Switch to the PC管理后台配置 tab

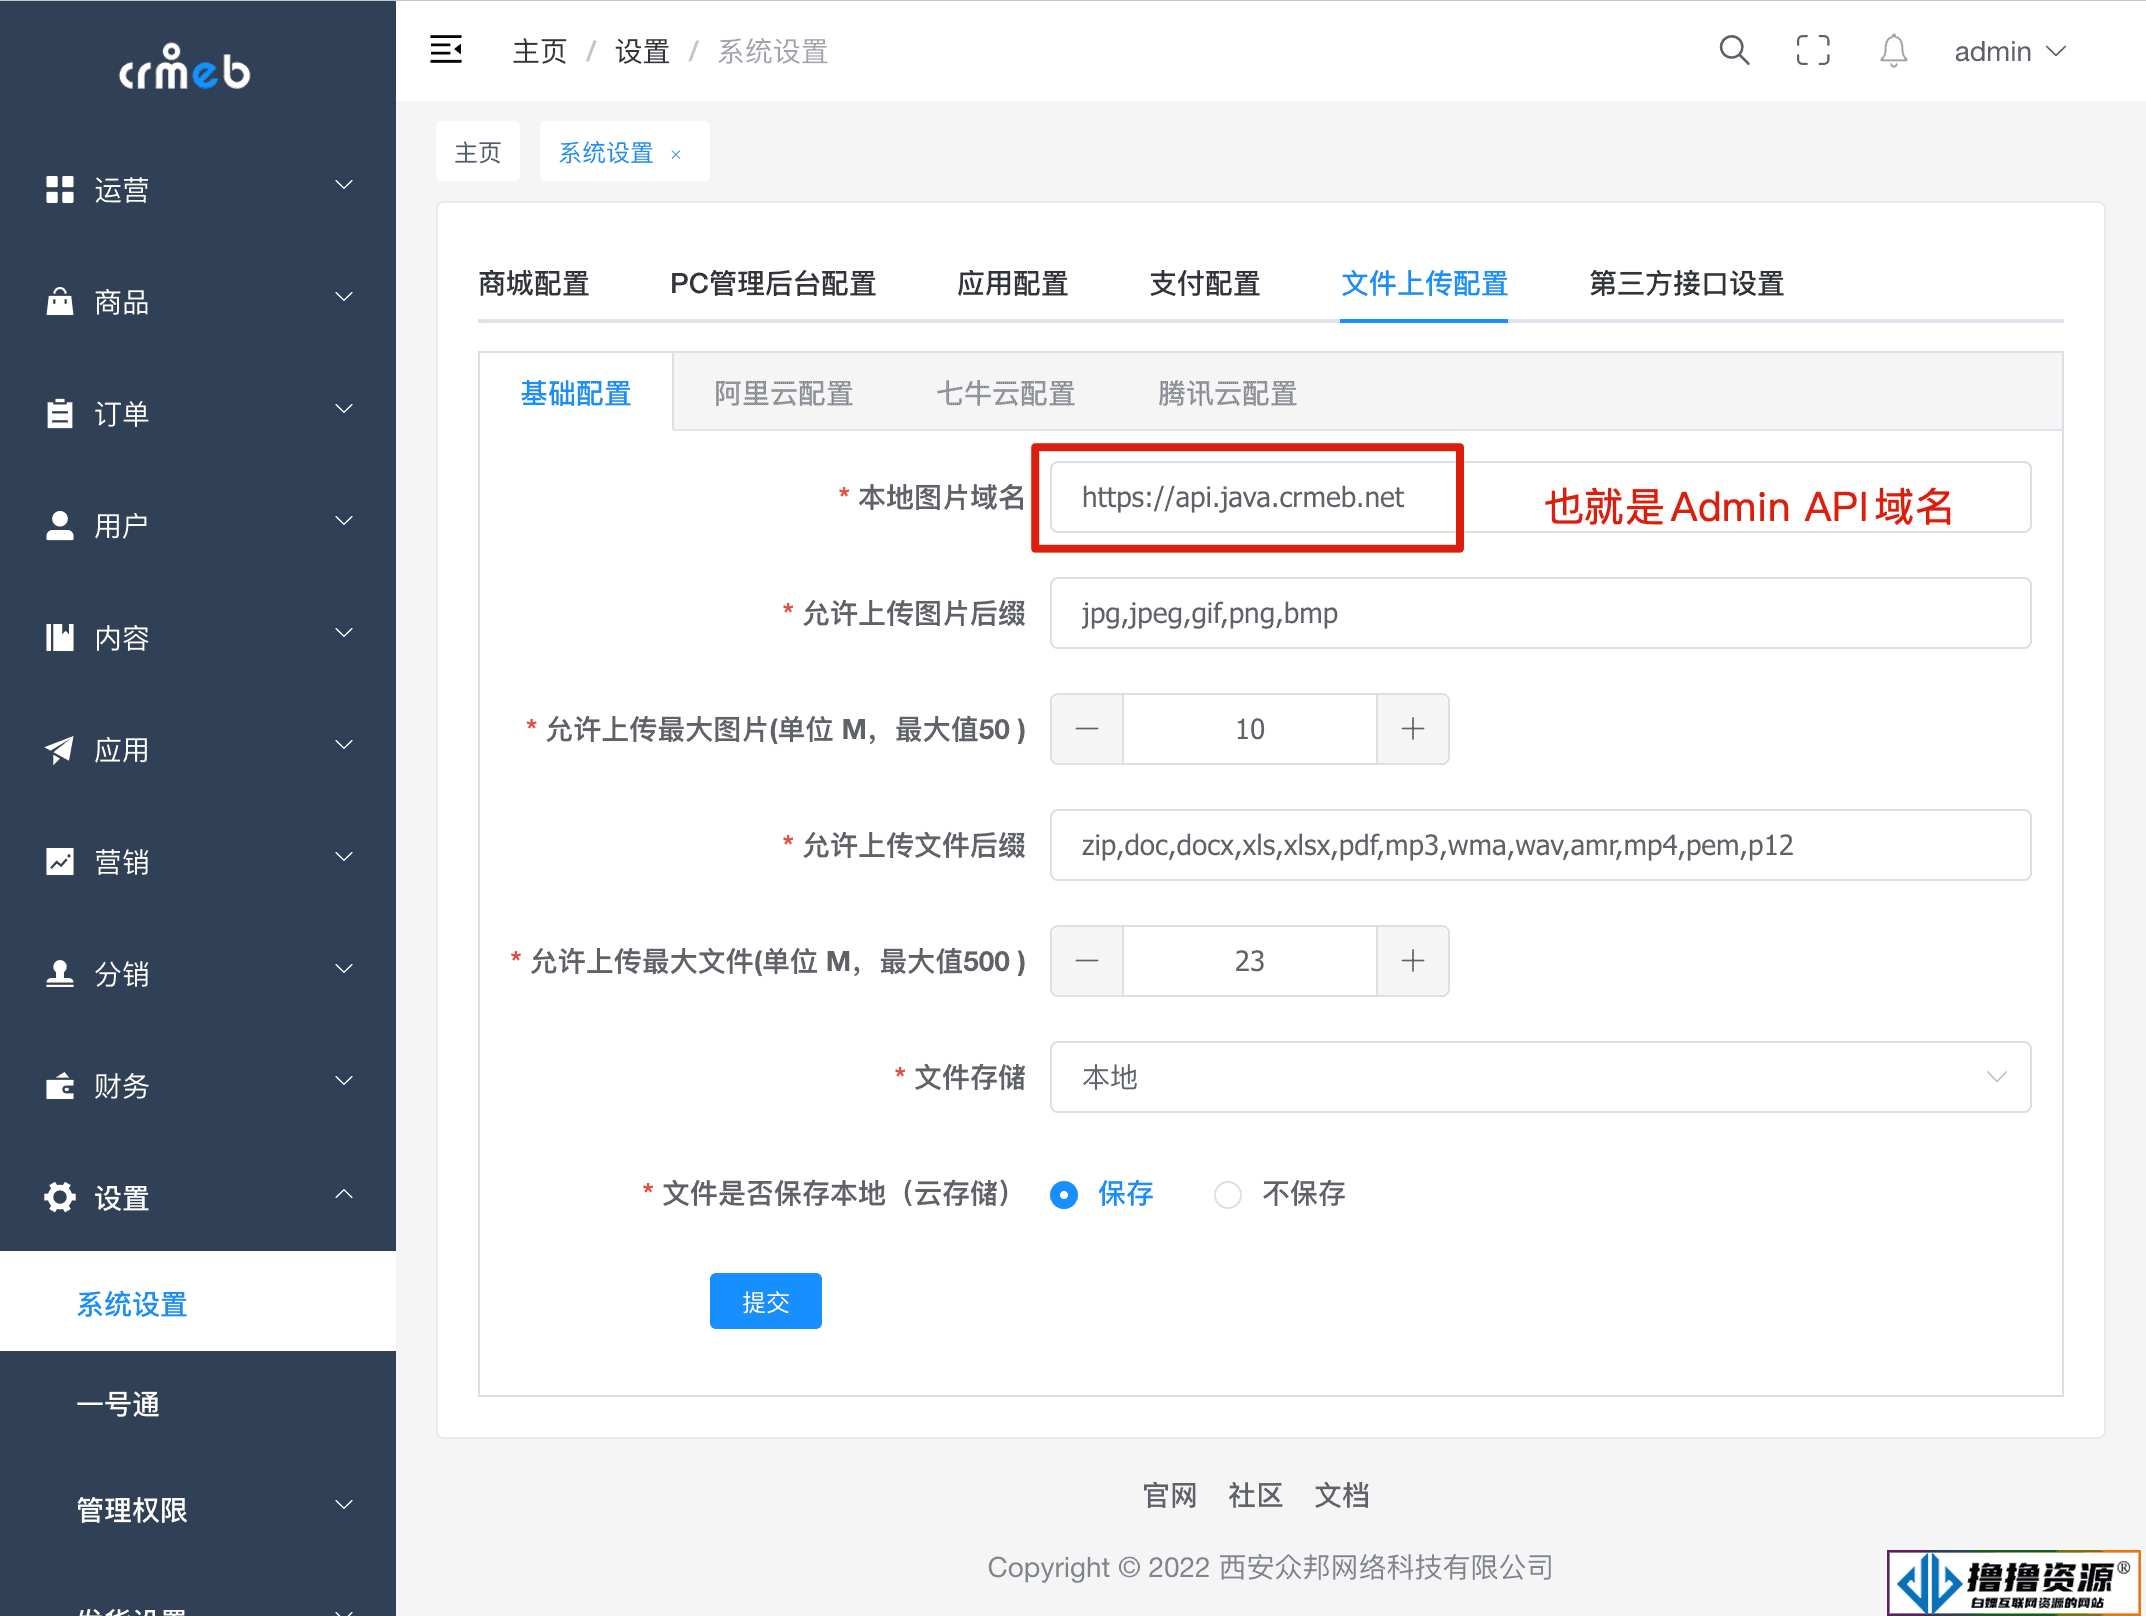coord(773,284)
